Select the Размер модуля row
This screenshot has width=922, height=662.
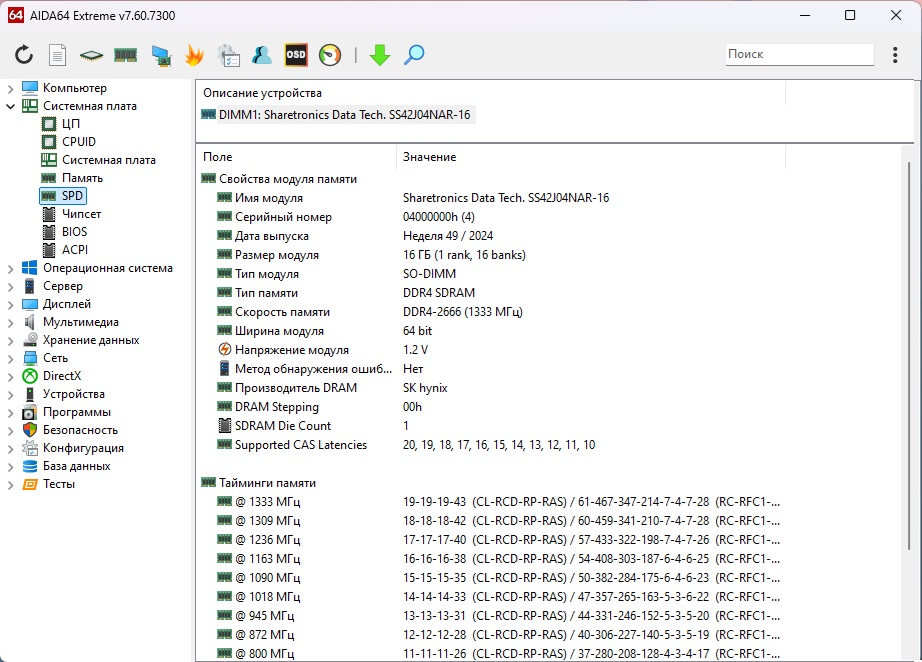click(x=499, y=255)
